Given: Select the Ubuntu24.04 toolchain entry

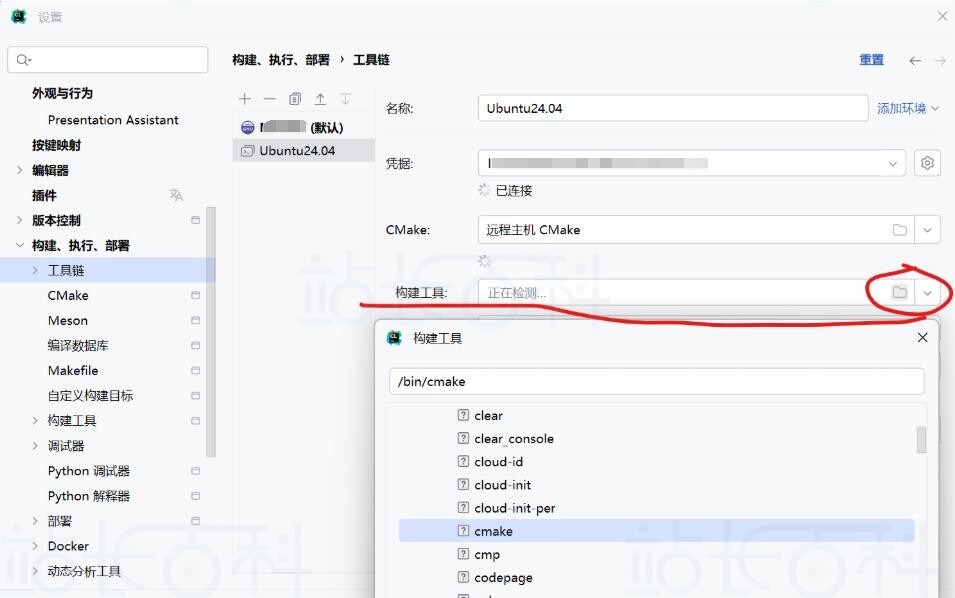Looking at the screenshot, I should coord(303,150).
